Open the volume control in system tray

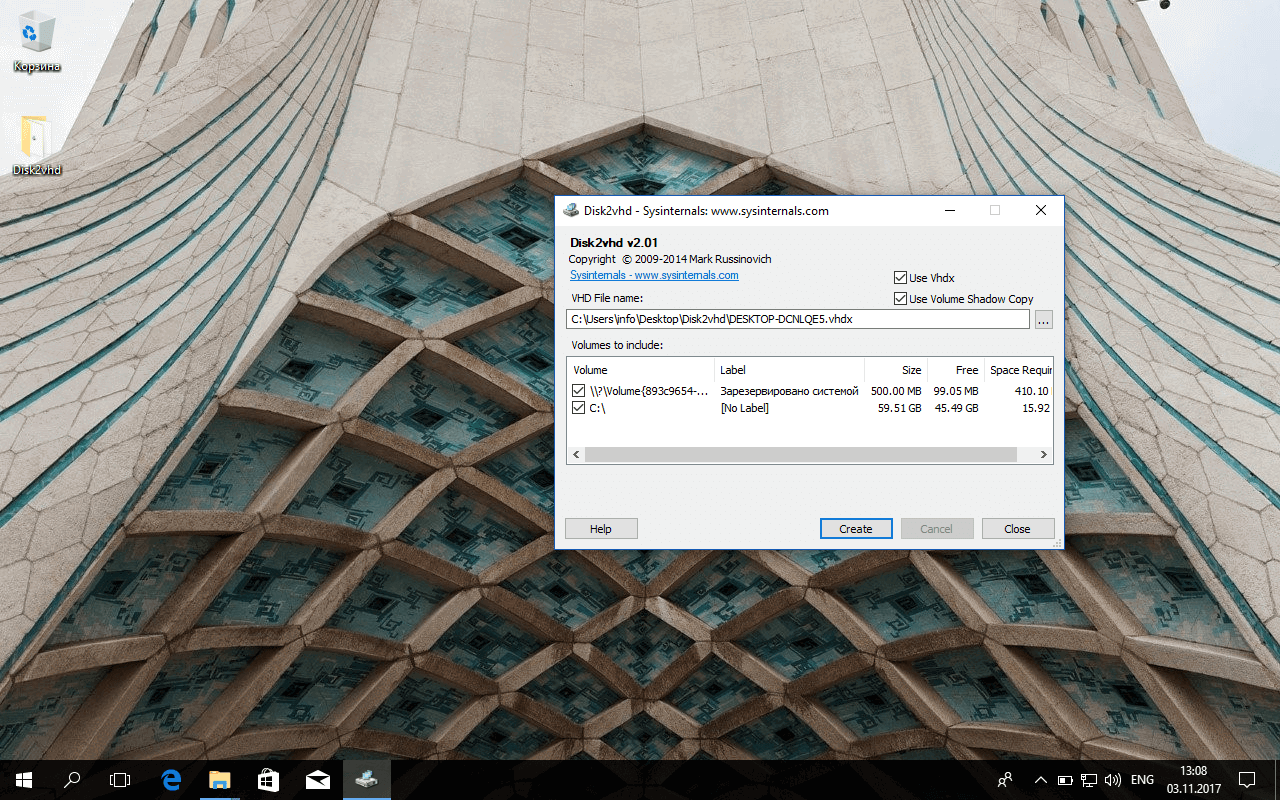(x=1112, y=779)
